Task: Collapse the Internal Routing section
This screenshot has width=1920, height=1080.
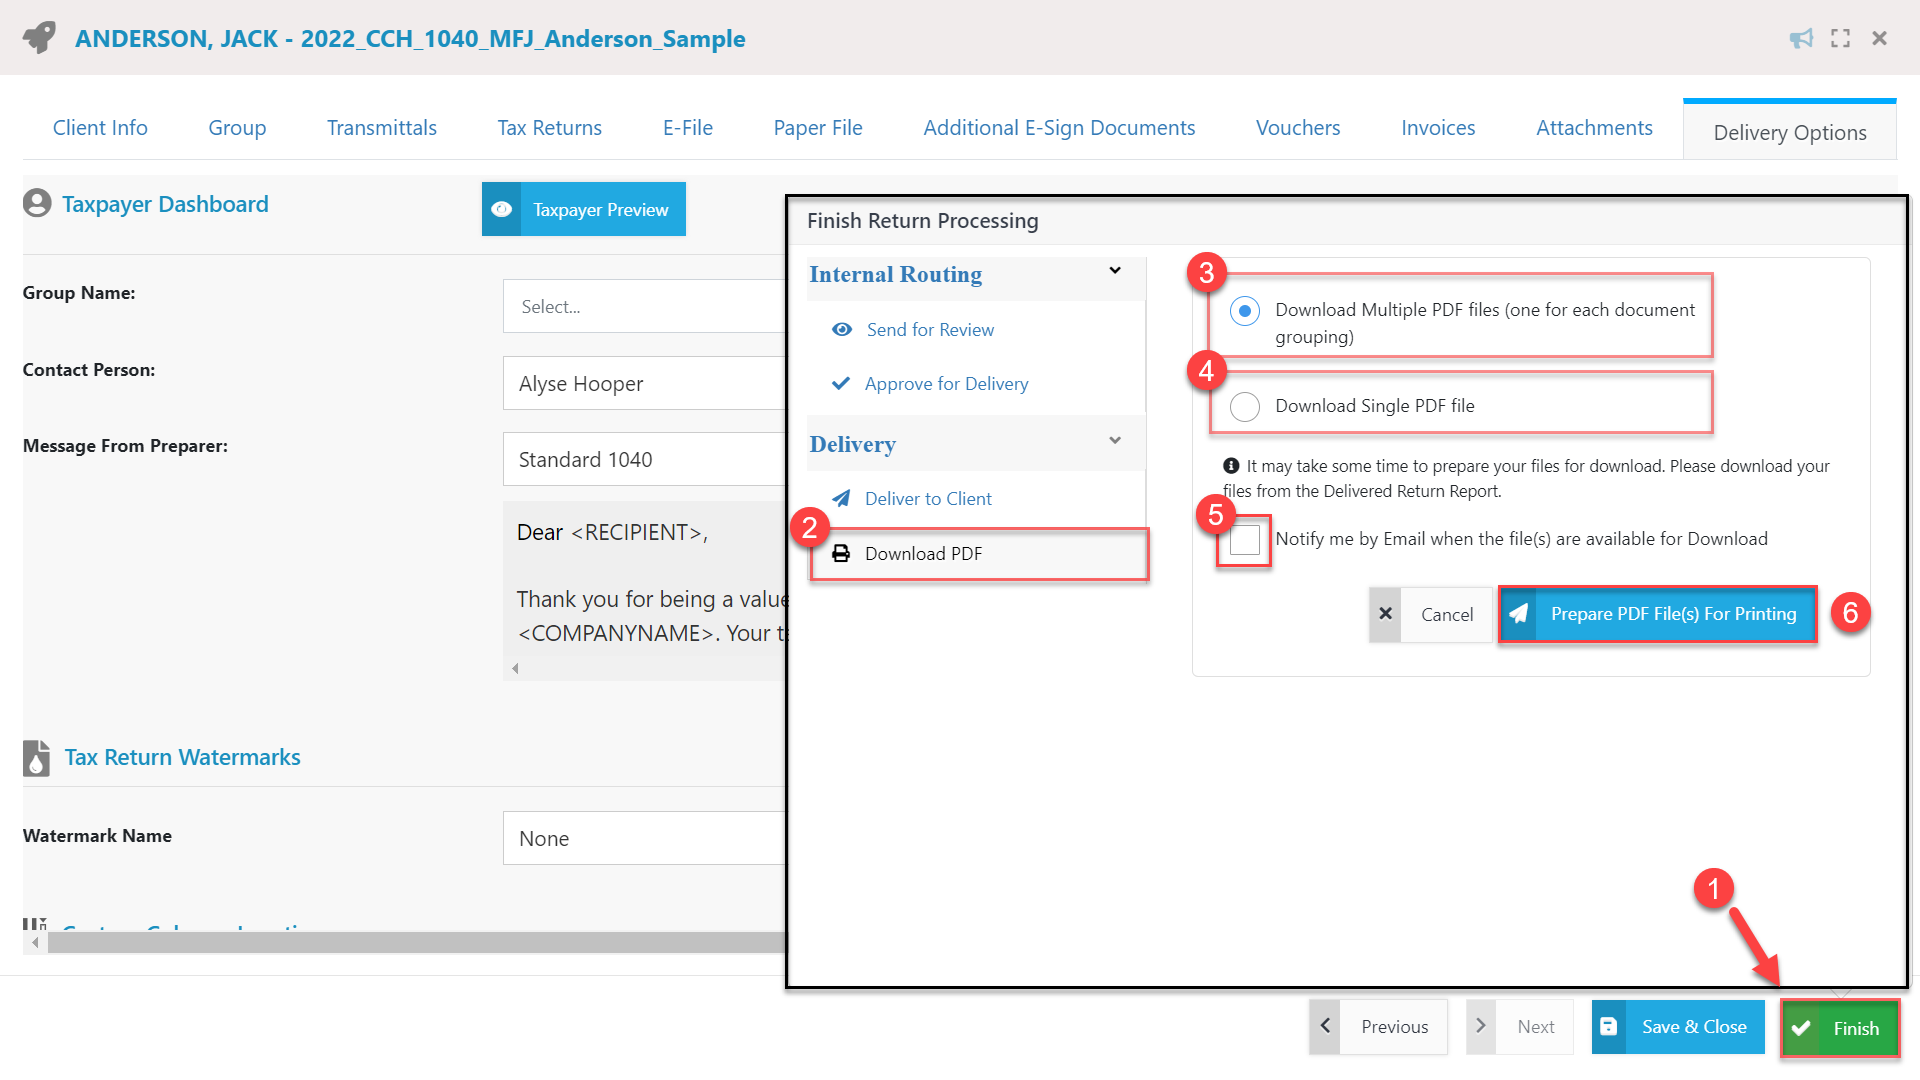Action: tap(1115, 271)
